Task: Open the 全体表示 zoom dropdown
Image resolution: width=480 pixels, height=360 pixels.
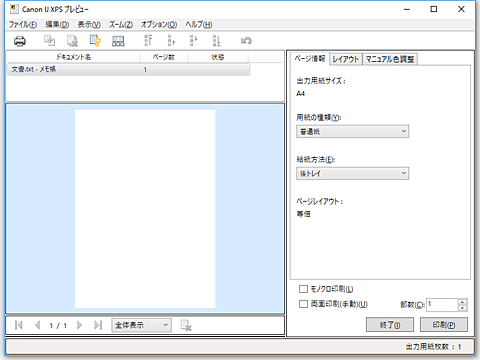Action: pyautogui.click(x=141, y=325)
